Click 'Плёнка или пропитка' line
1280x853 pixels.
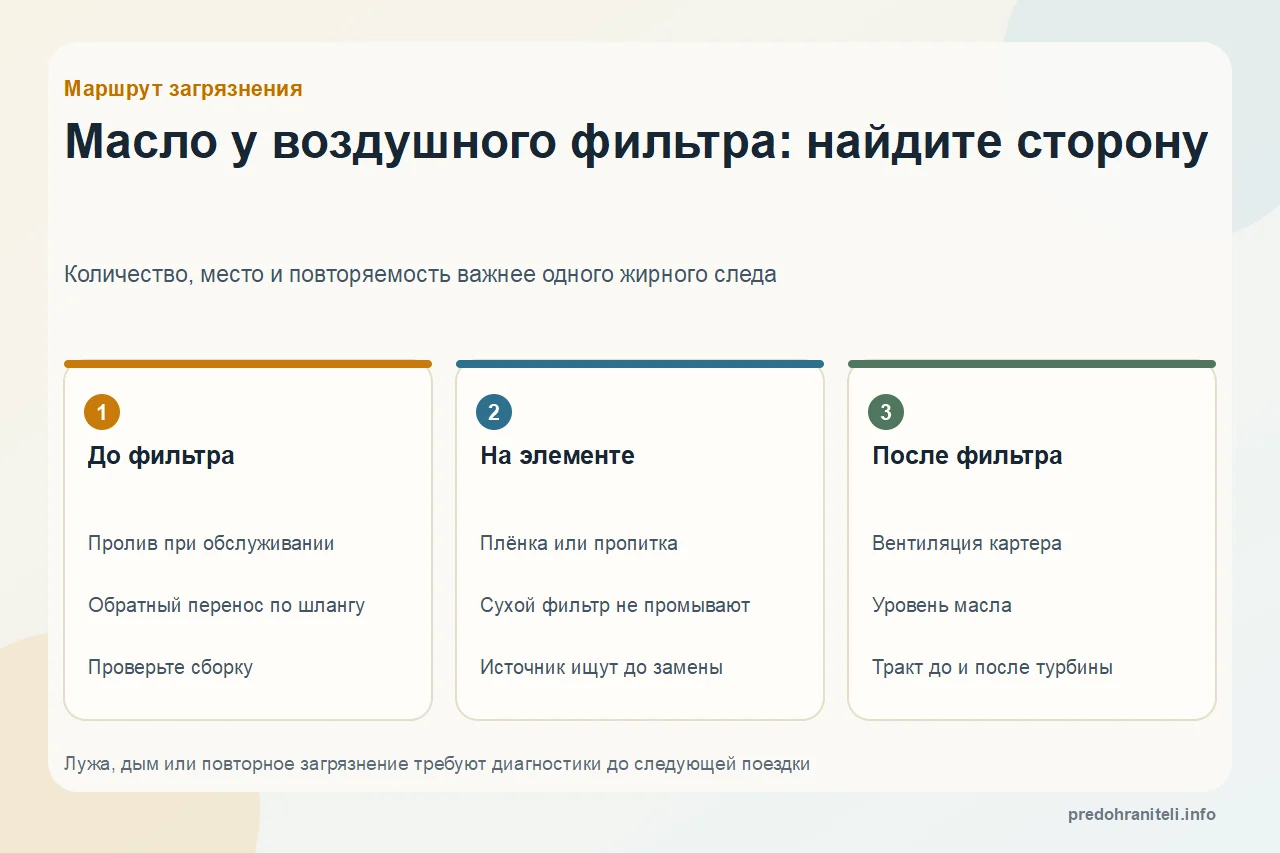(579, 544)
